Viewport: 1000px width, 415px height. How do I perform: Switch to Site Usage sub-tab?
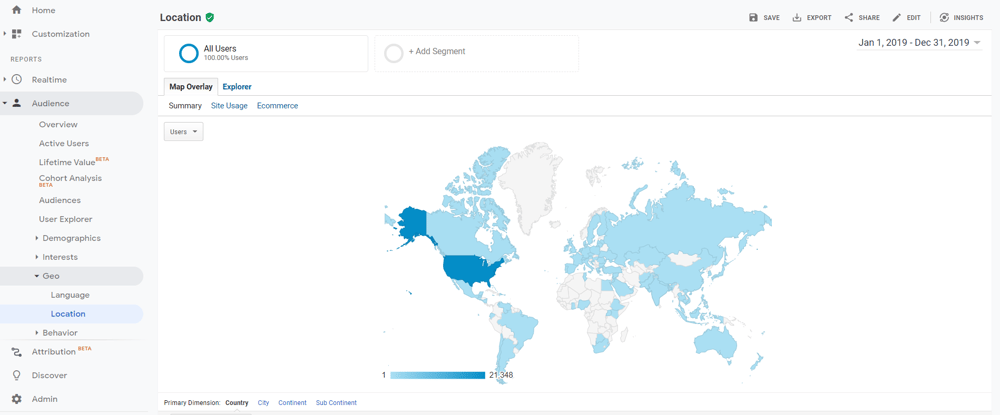coord(229,106)
